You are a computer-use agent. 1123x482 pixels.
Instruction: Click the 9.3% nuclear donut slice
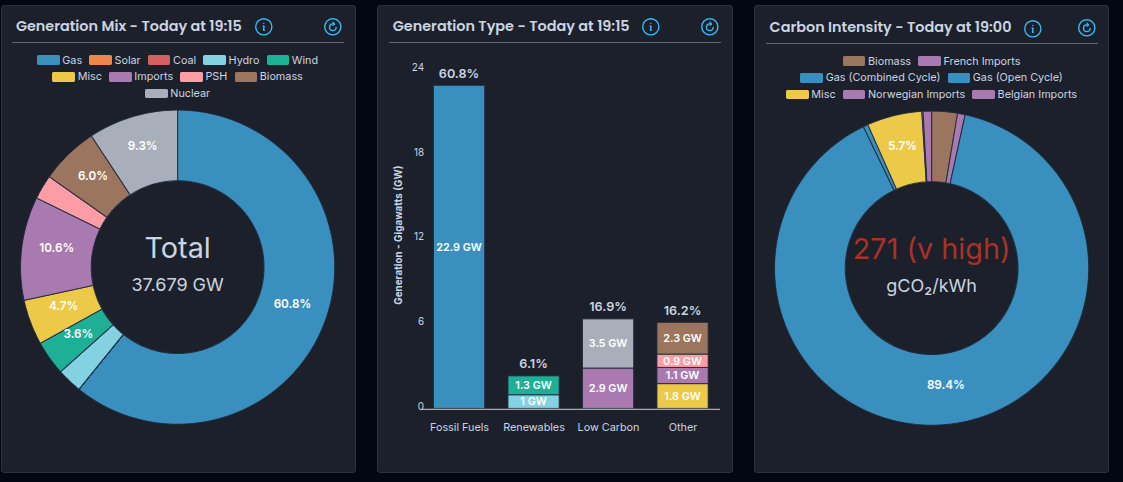coord(142,145)
